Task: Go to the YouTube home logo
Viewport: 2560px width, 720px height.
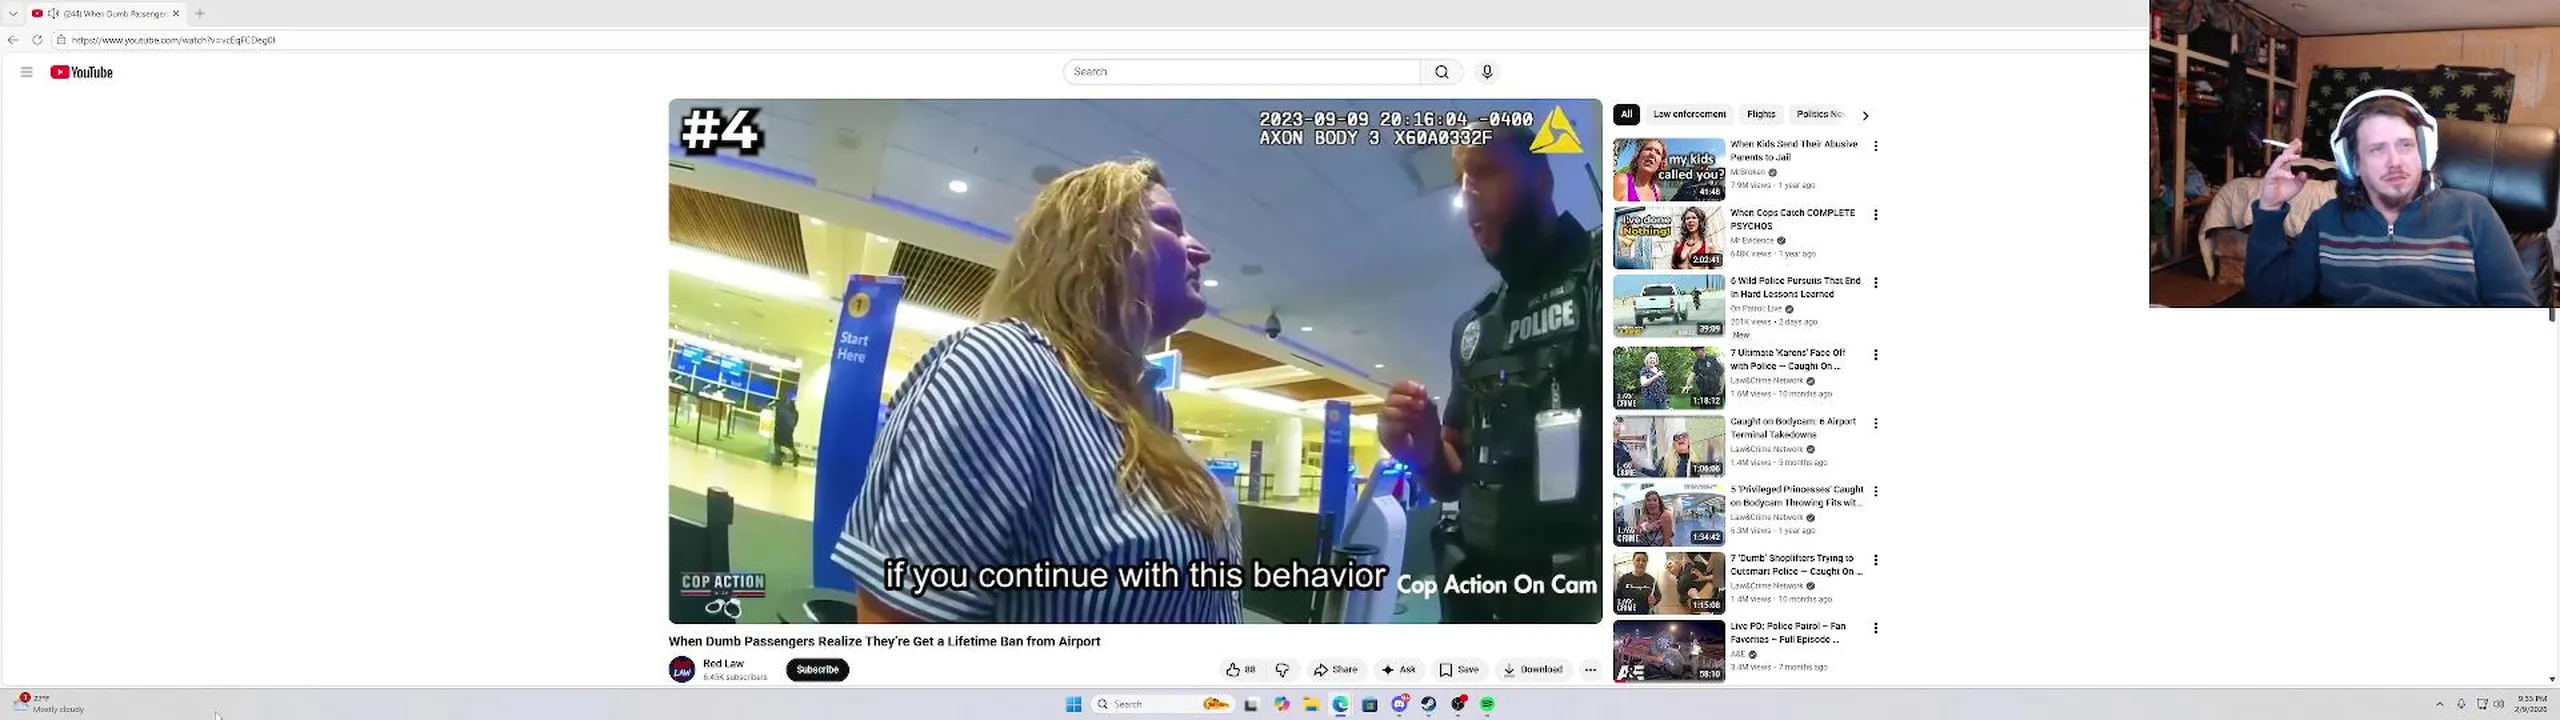Action: coord(81,72)
